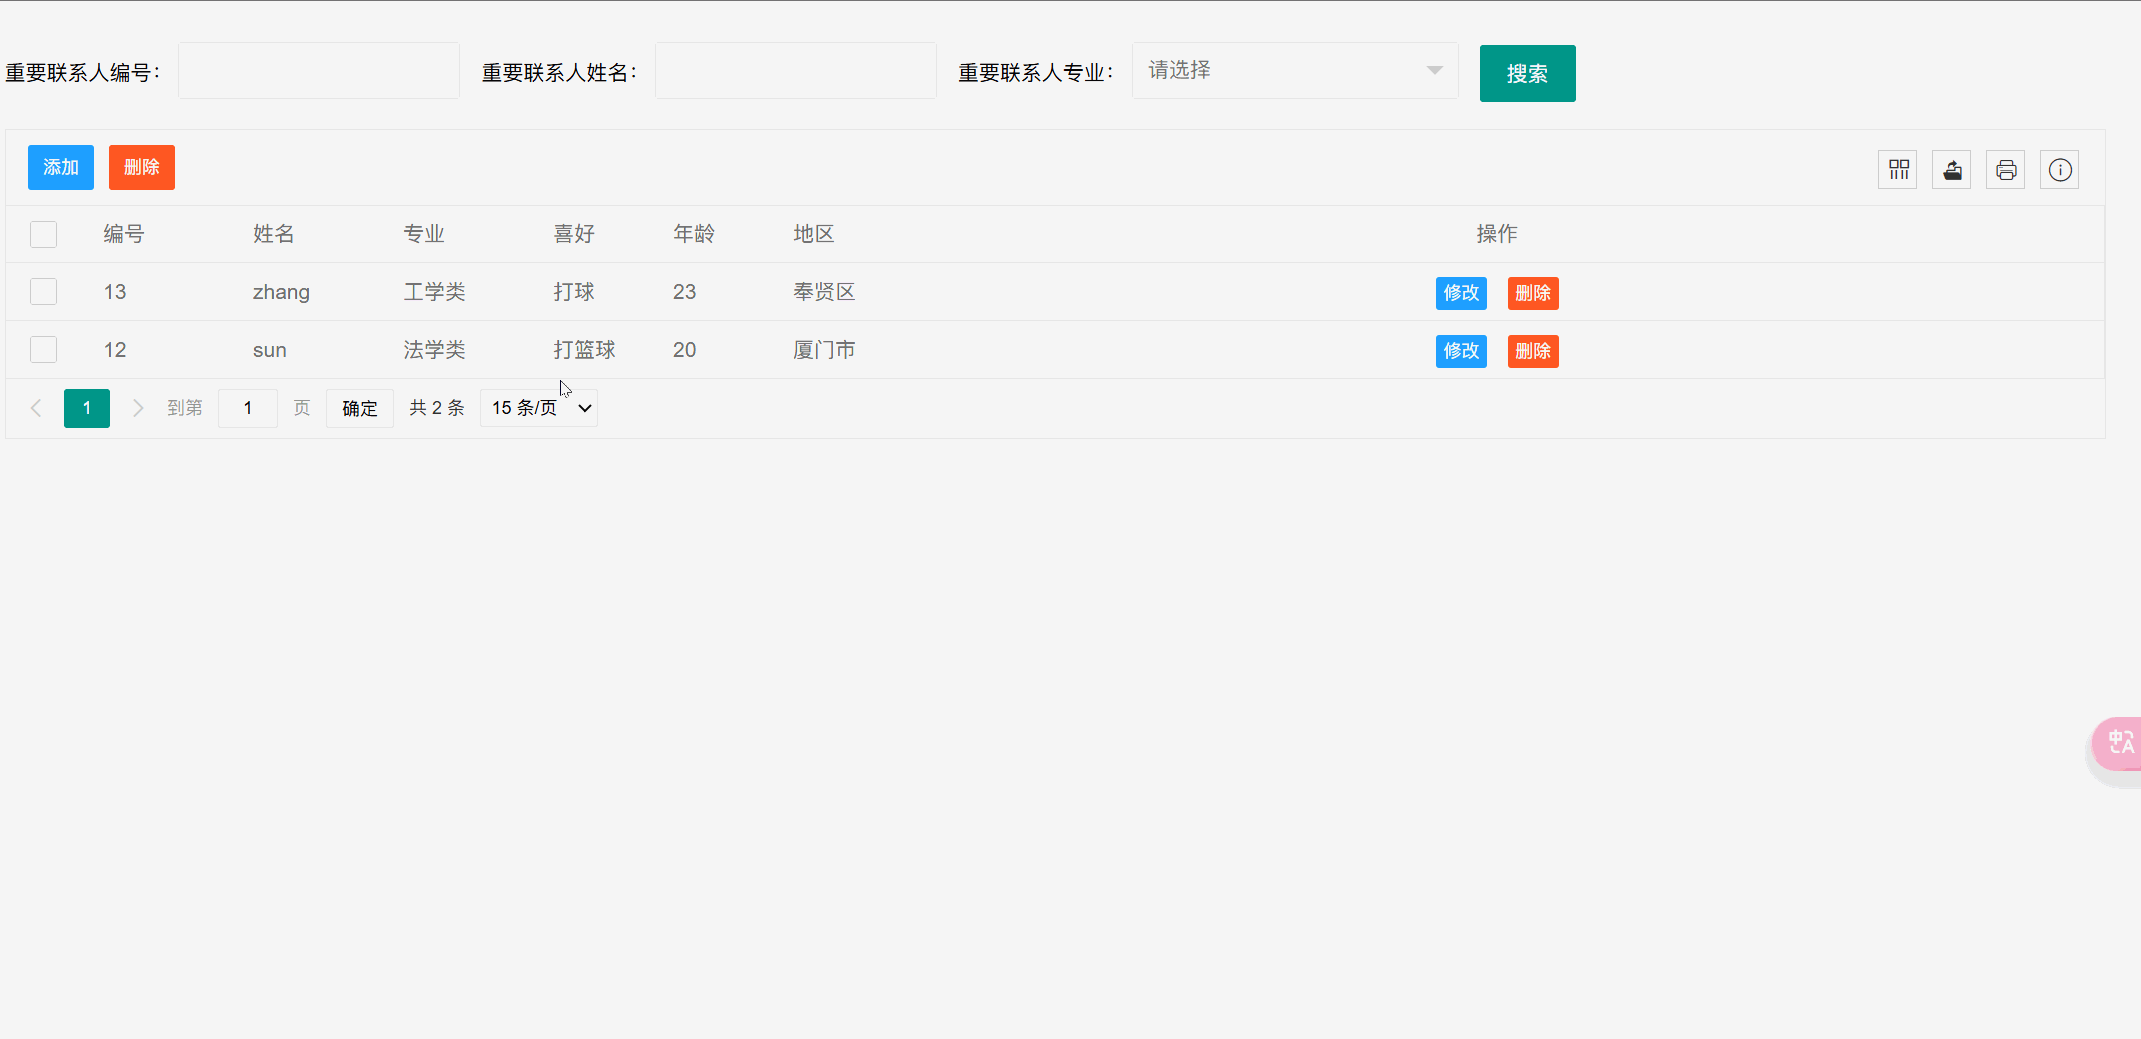Viewport: 2141px width, 1039px height.
Task: Click 修改 for record 13
Action: [x=1461, y=293]
